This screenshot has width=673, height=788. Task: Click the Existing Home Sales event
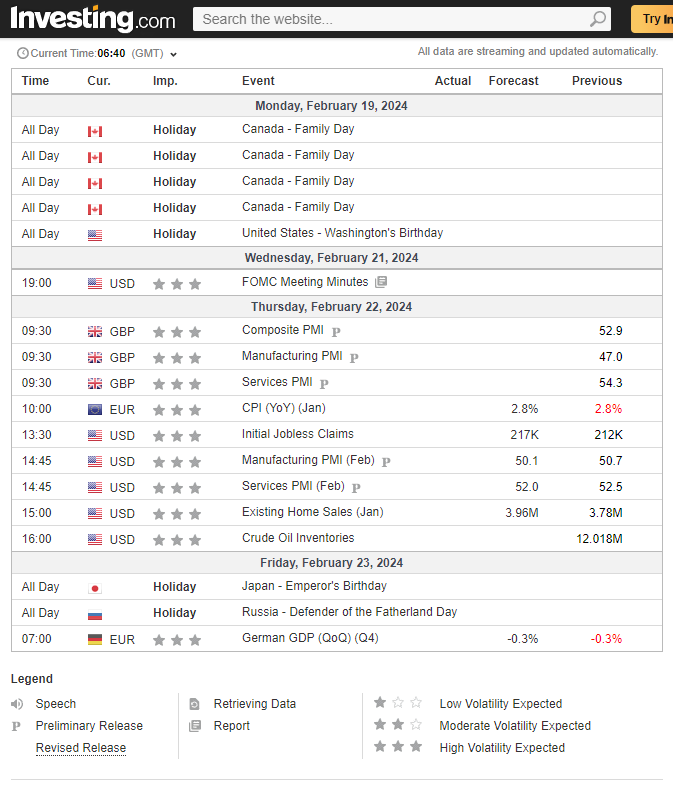point(312,512)
